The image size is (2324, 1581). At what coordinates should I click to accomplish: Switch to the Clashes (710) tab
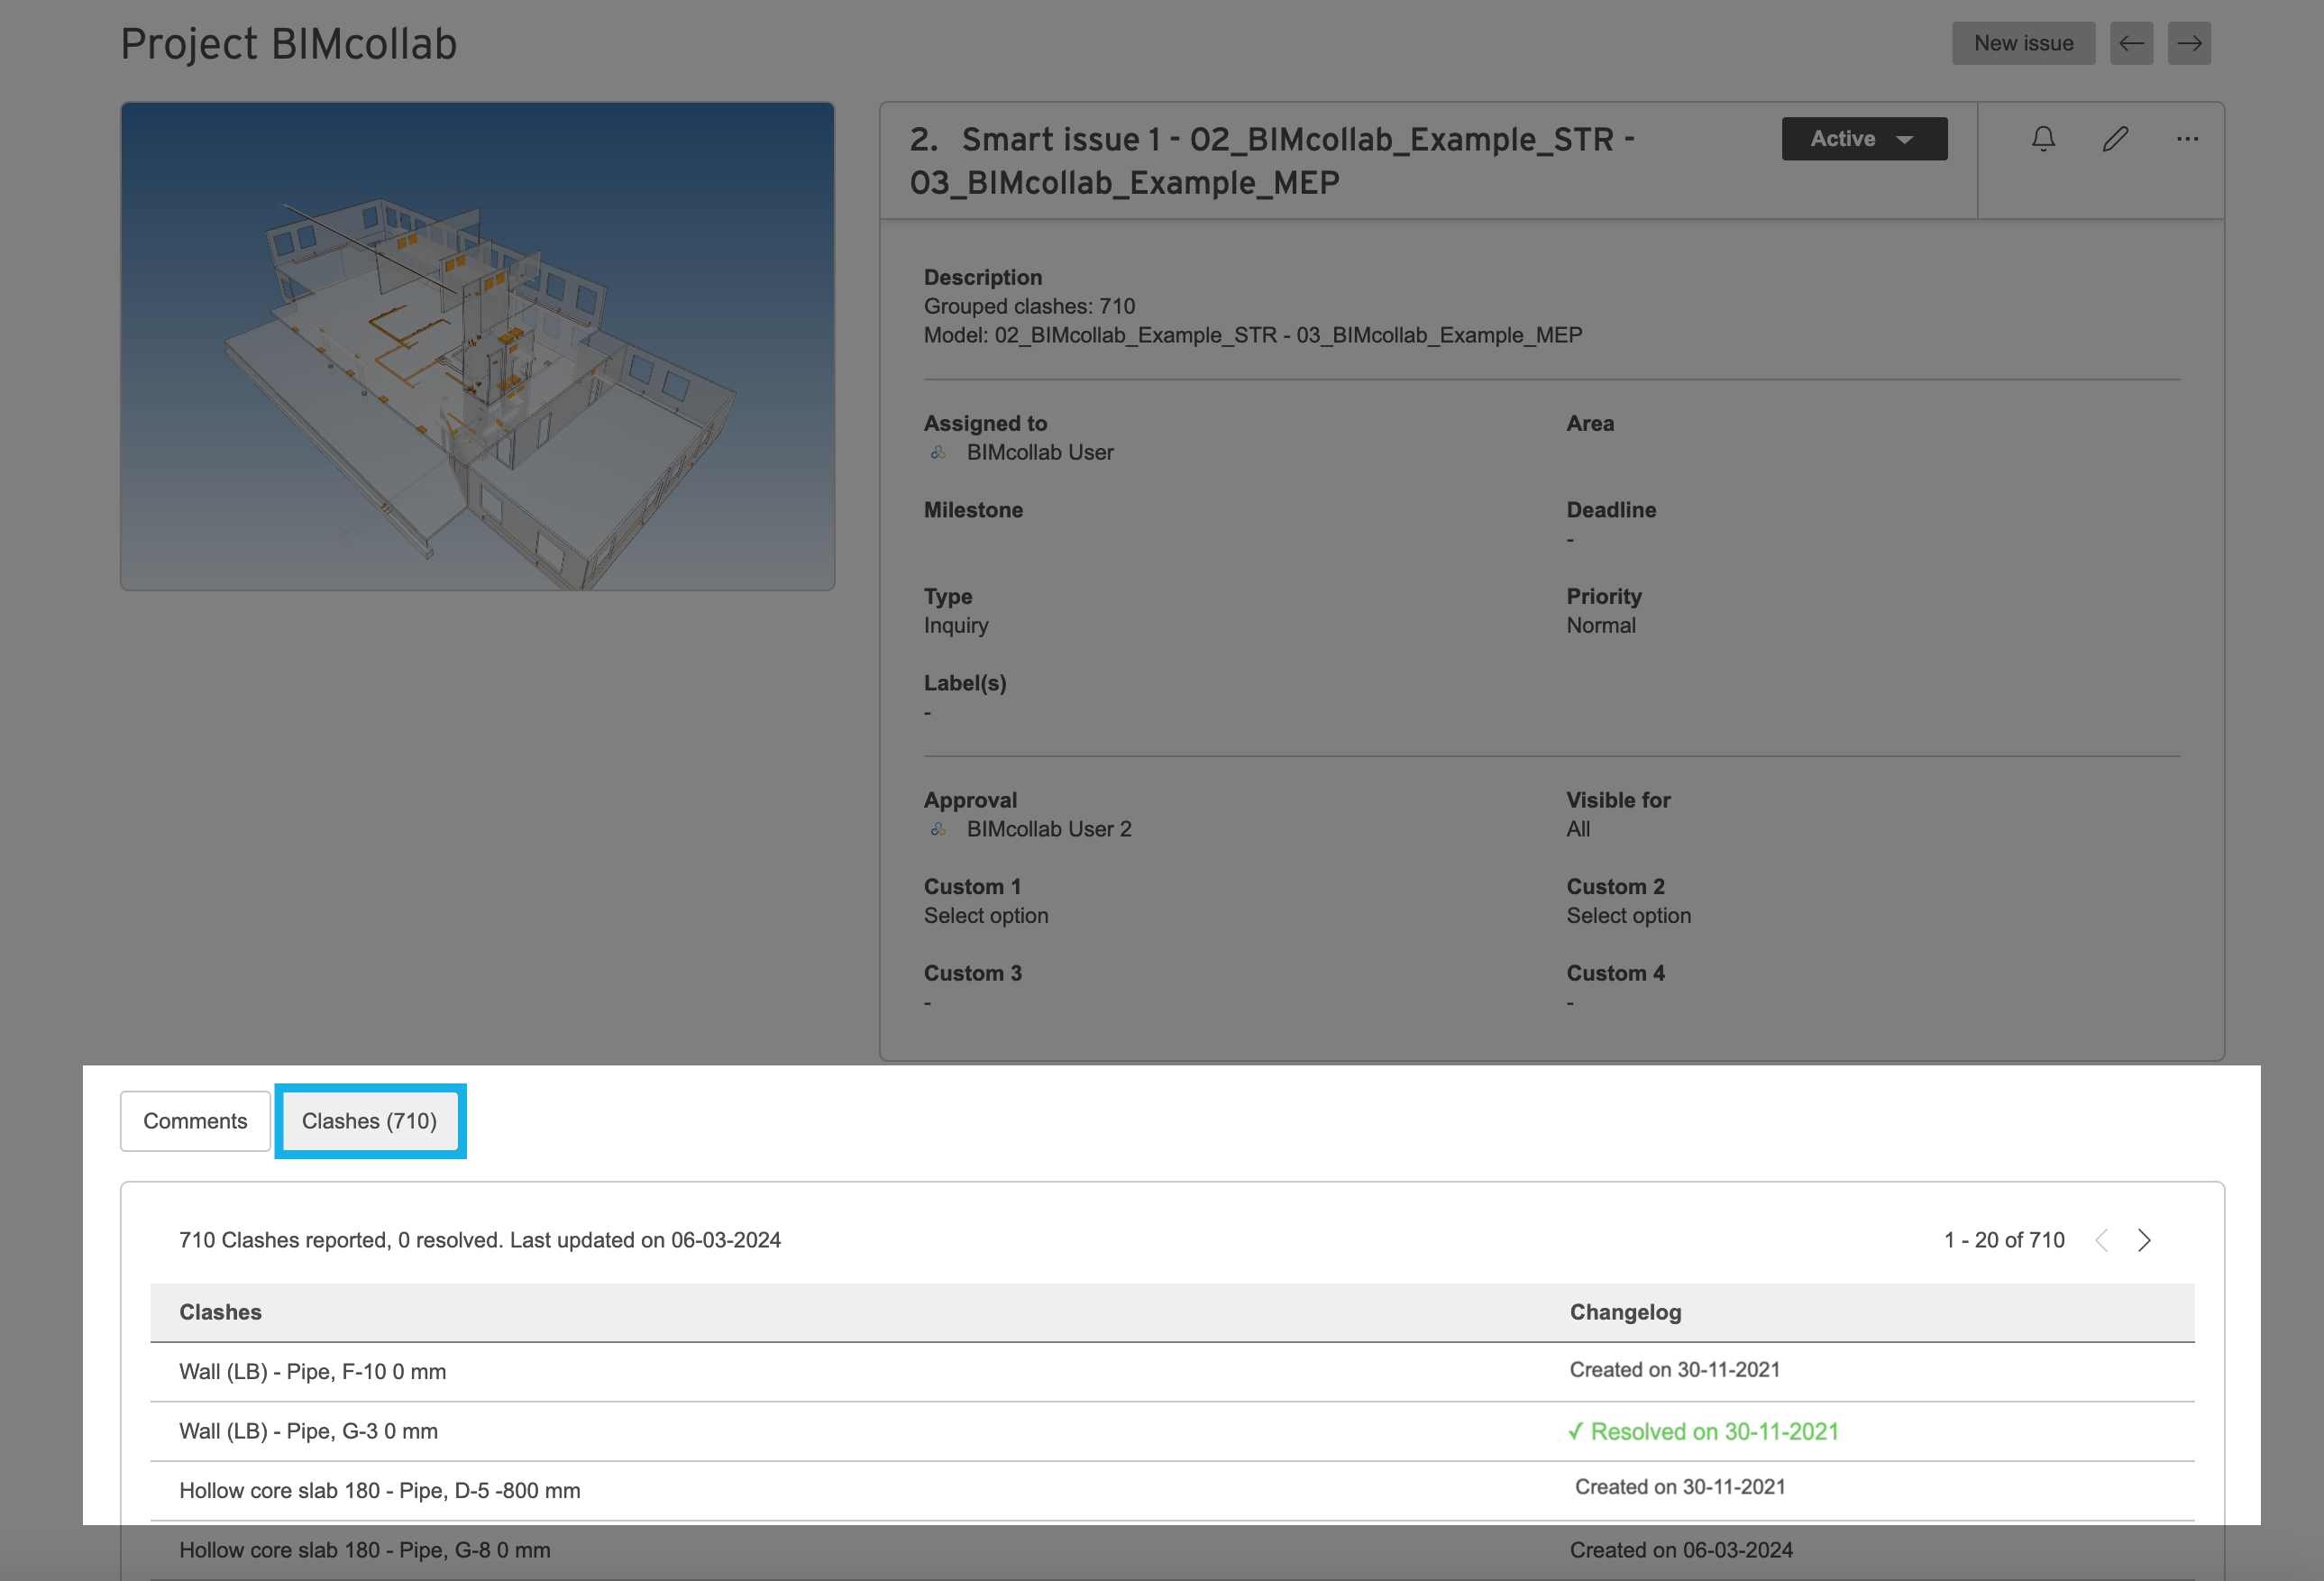370,1121
